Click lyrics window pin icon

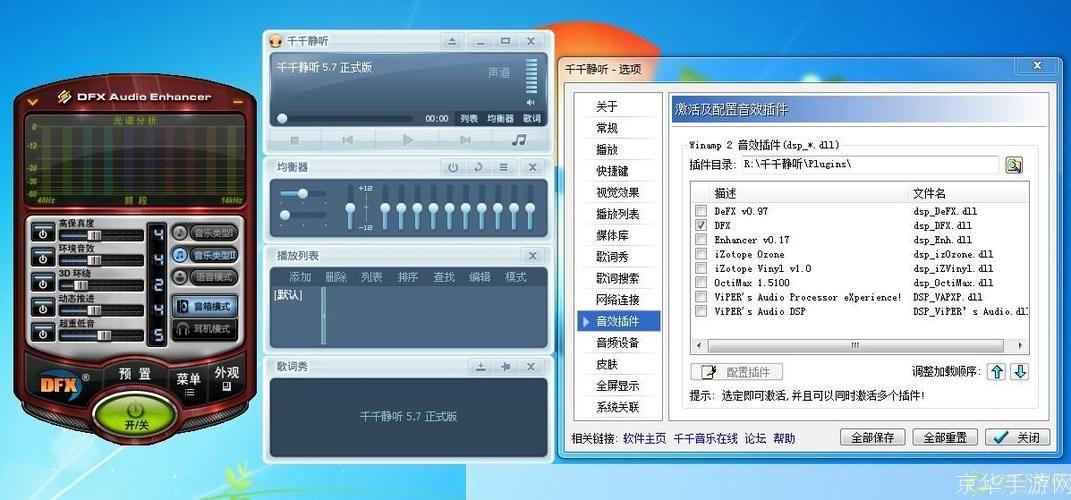pyautogui.click(x=505, y=367)
